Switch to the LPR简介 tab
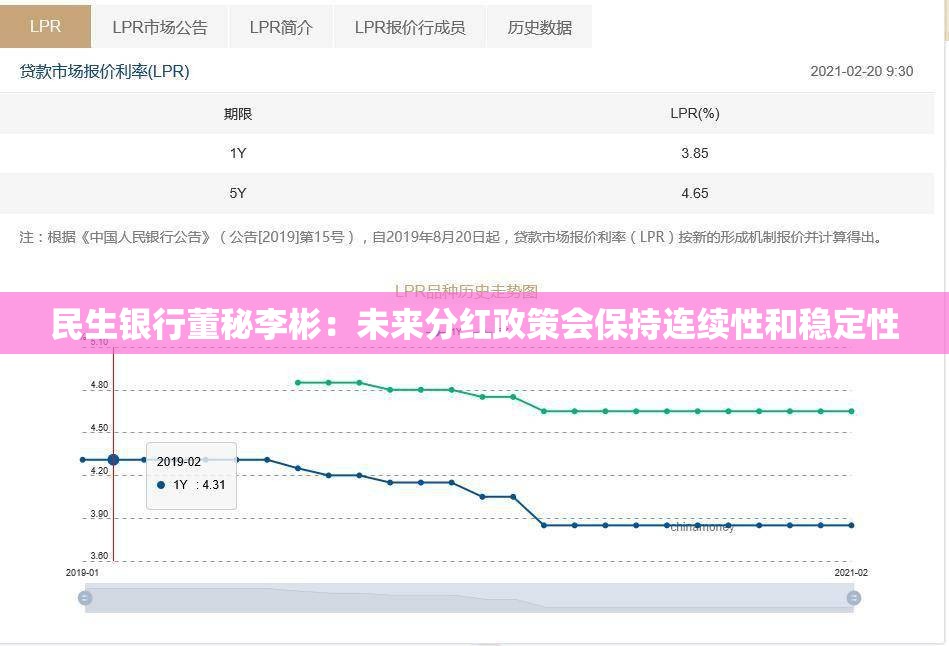Screen dimensions: 949x646 click(x=281, y=27)
